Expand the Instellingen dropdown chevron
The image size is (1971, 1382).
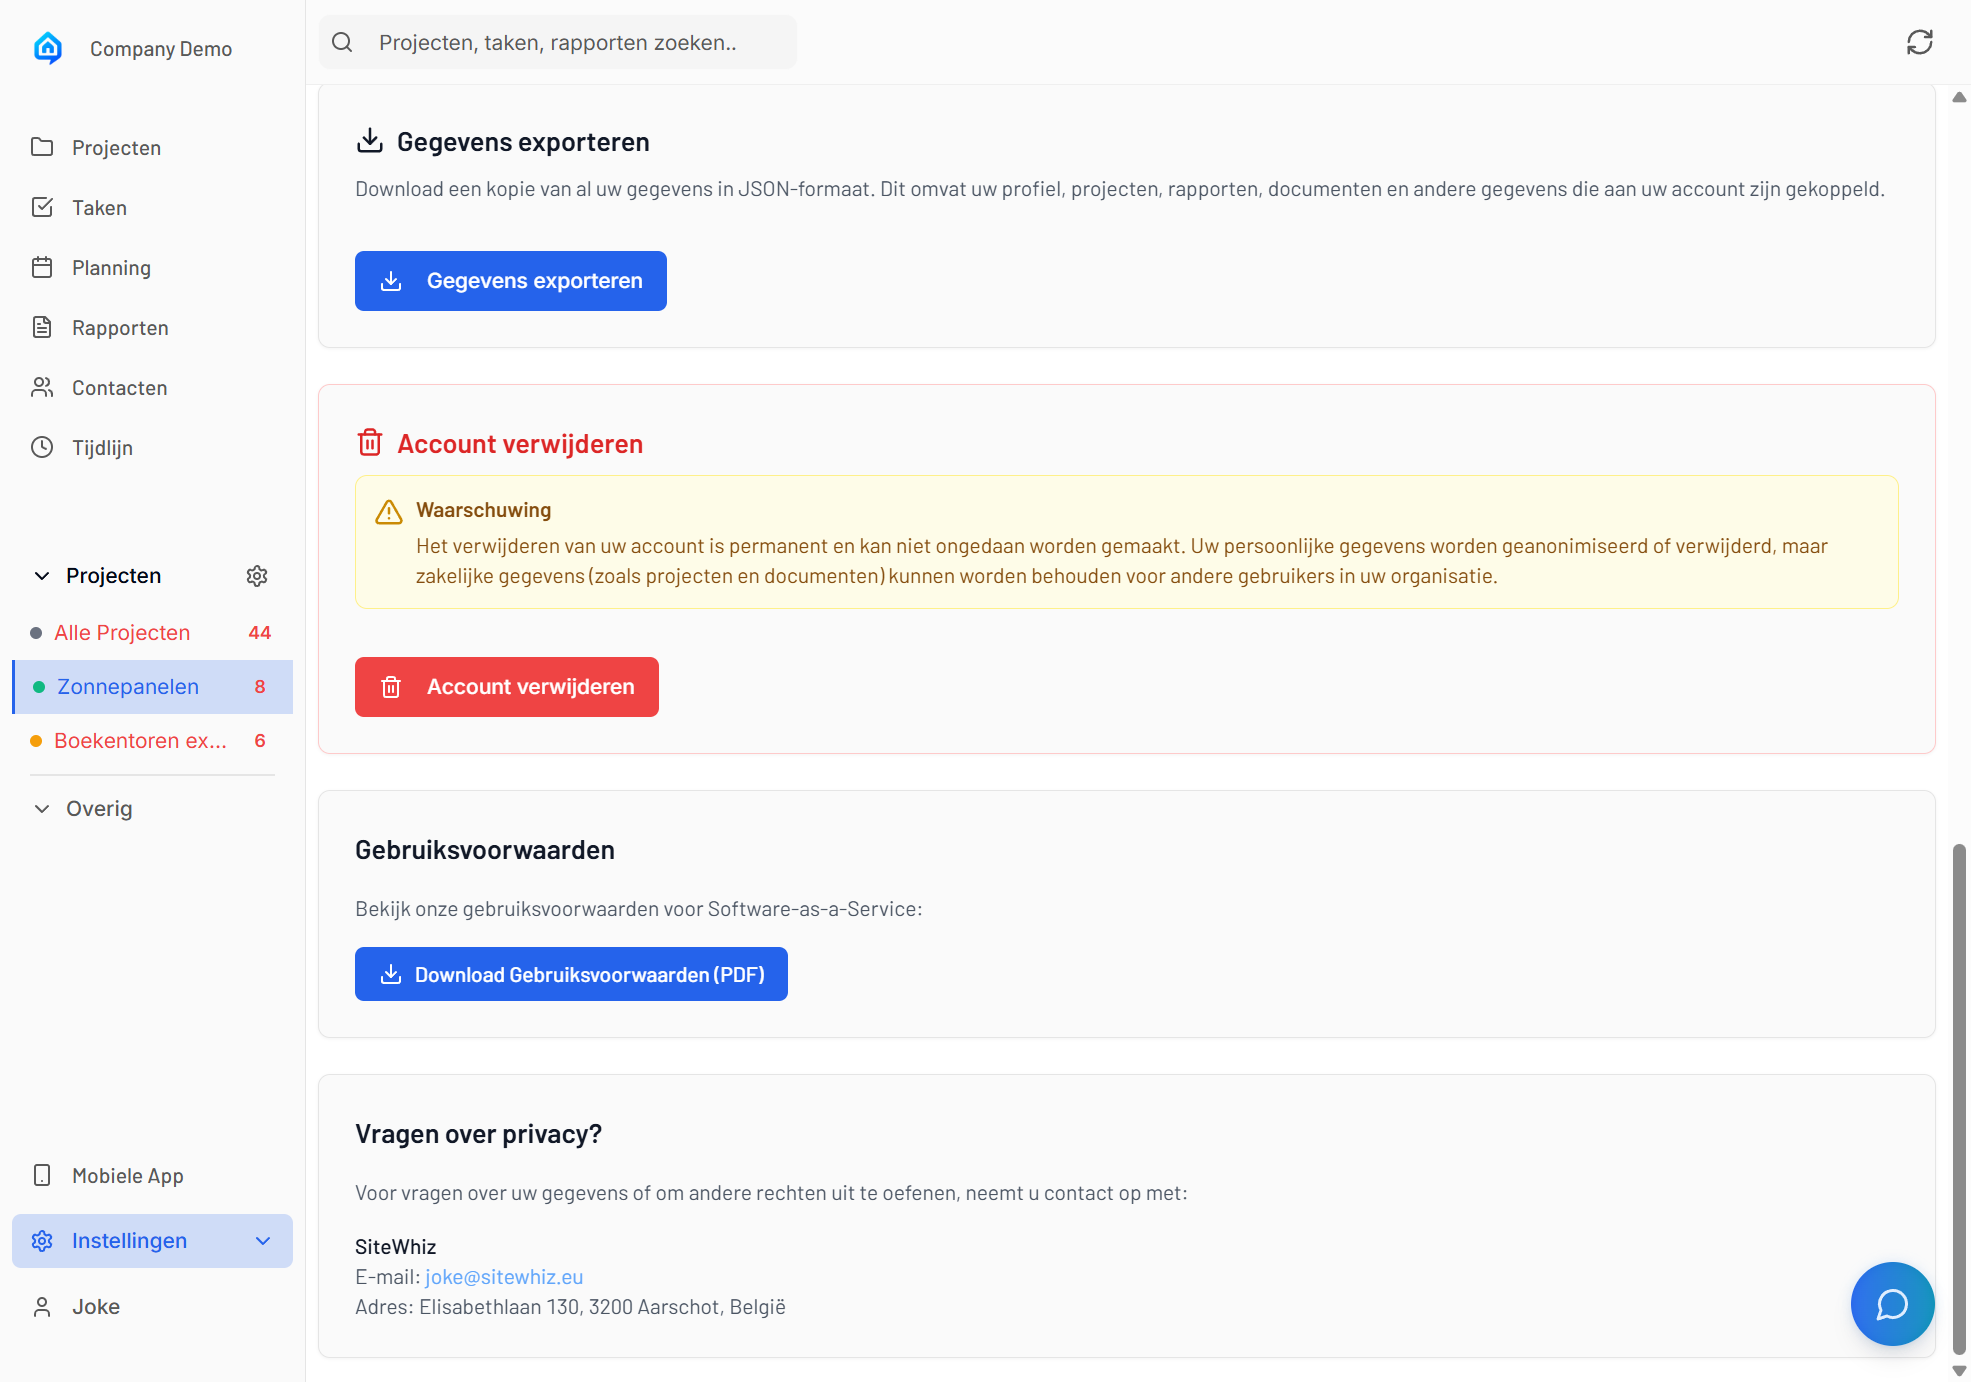[263, 1241]
